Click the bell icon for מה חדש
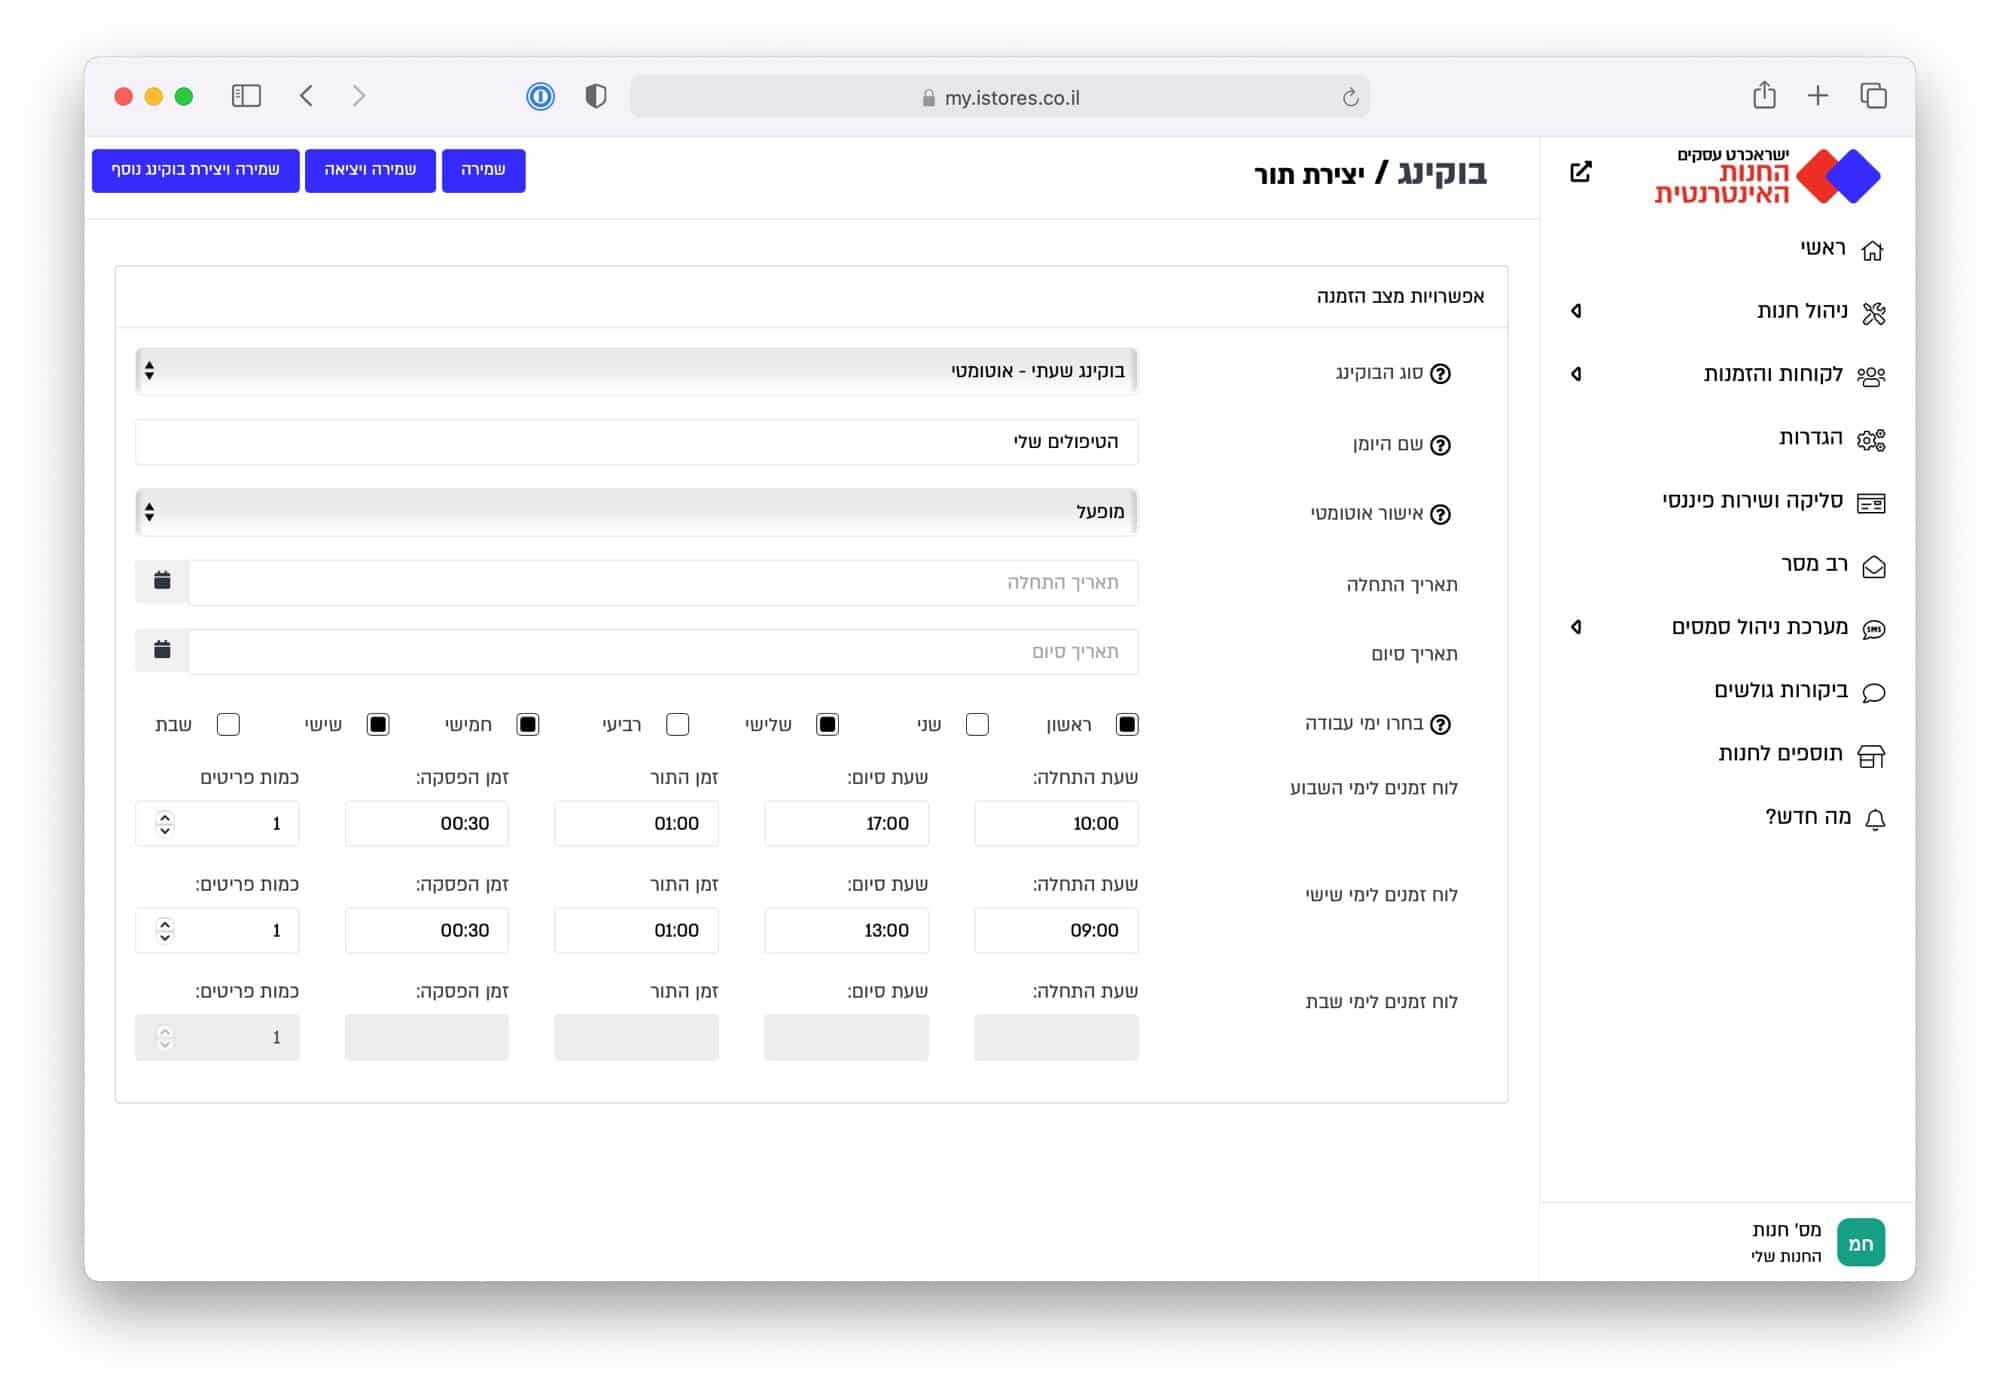The width and height of the screenshot is (2000, 1393). tap(1875, 820)
